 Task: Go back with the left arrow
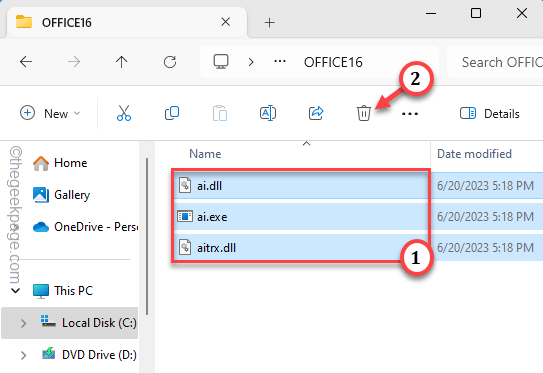pos(26,62)
